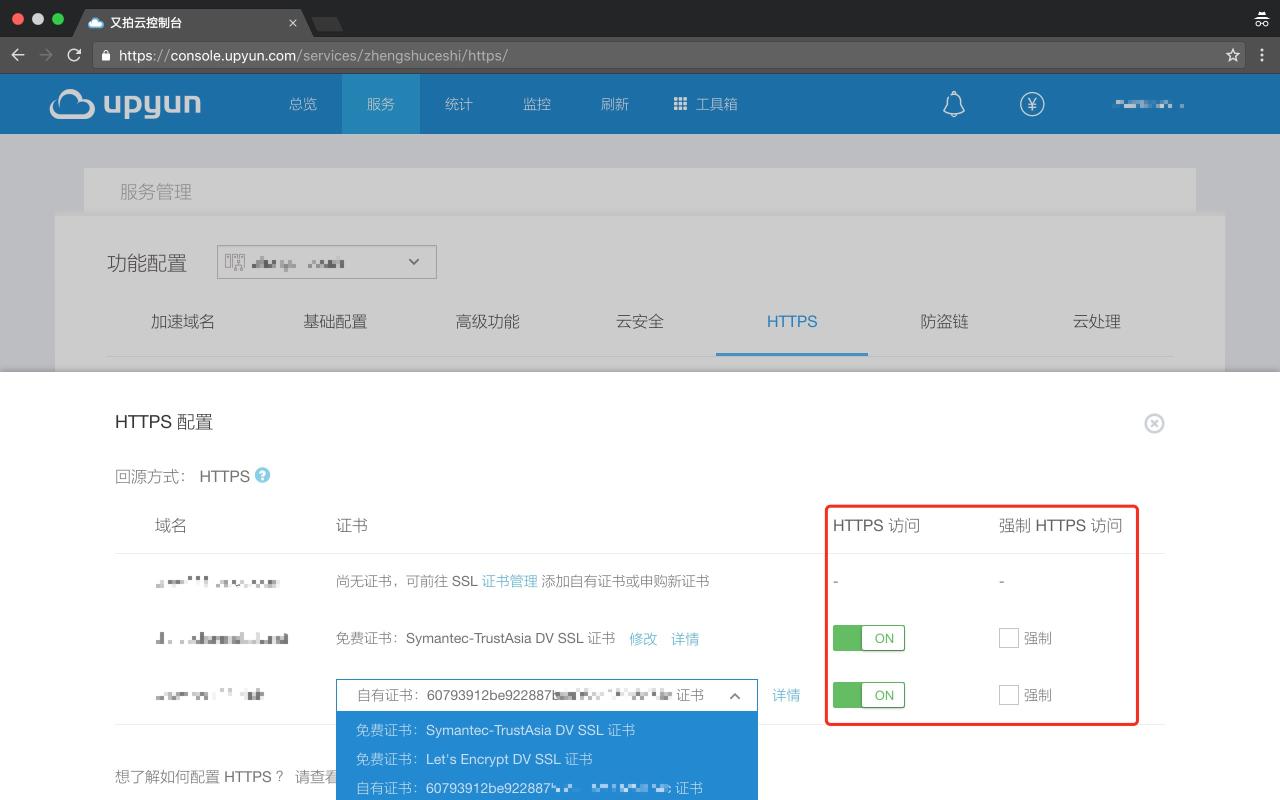
Task: Enable 强制 HTTPS for the 自有证书 row
Action: (x=1008, y=695)
